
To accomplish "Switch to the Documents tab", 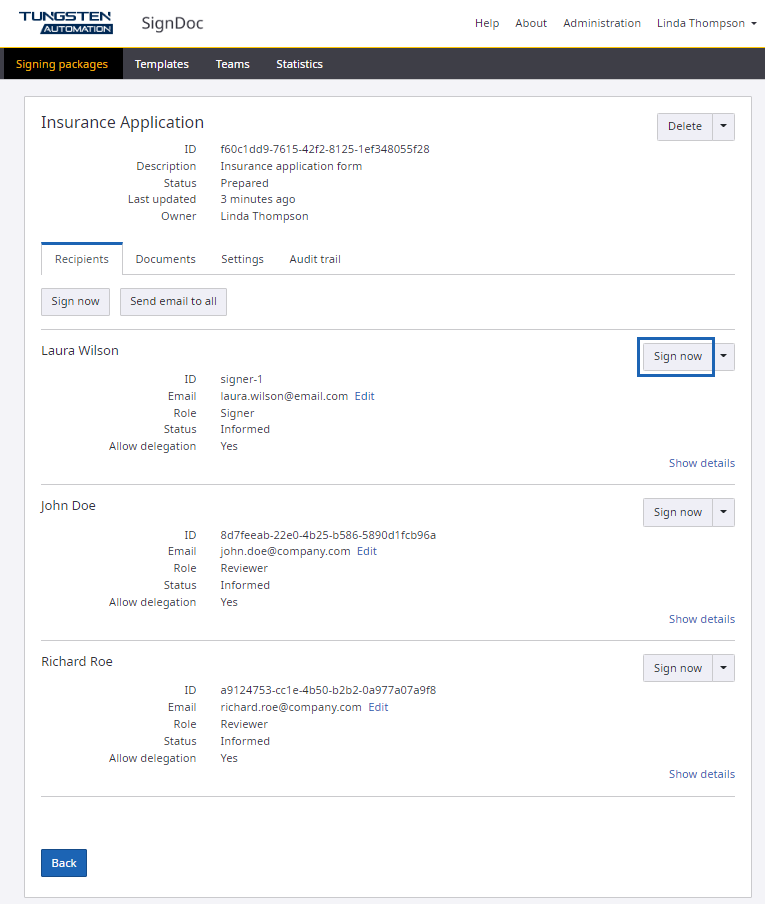I will 165,259.
